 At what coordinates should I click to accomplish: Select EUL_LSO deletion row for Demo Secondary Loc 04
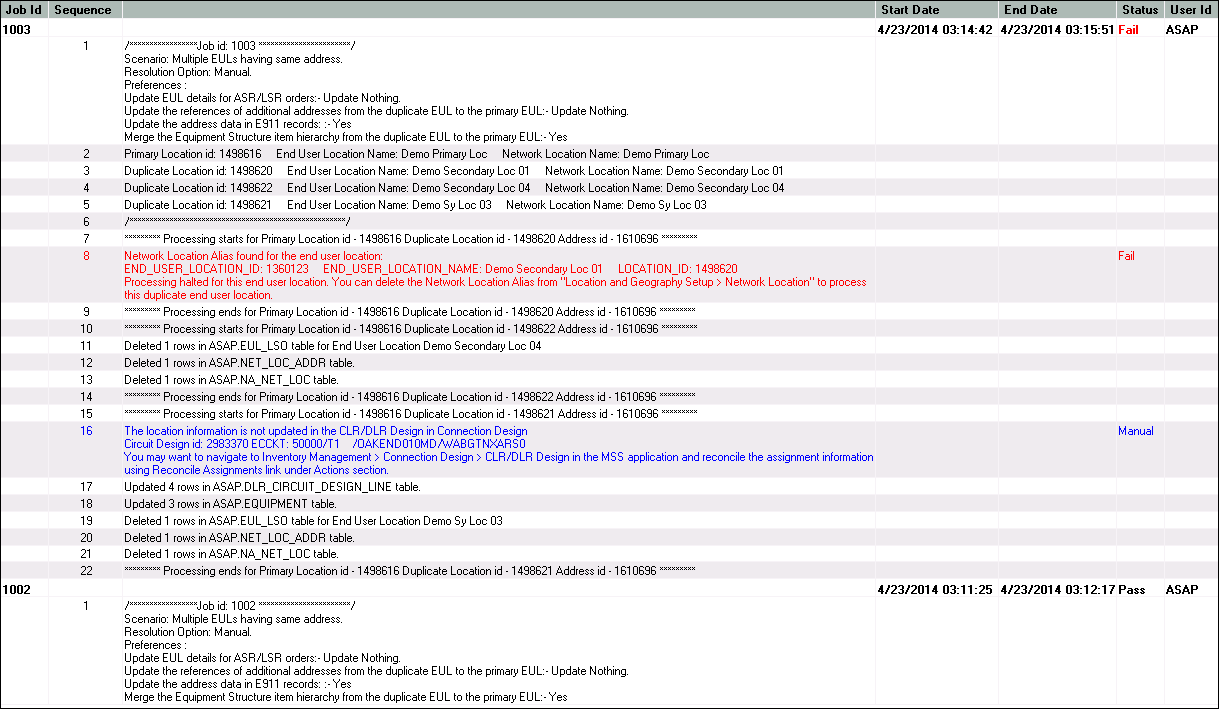609,346
